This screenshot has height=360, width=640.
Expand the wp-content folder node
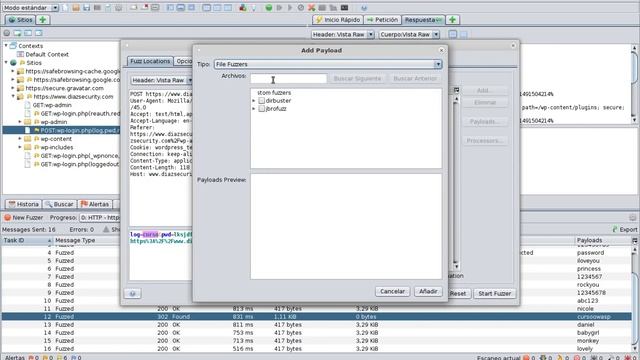click(x=20, y=139)
